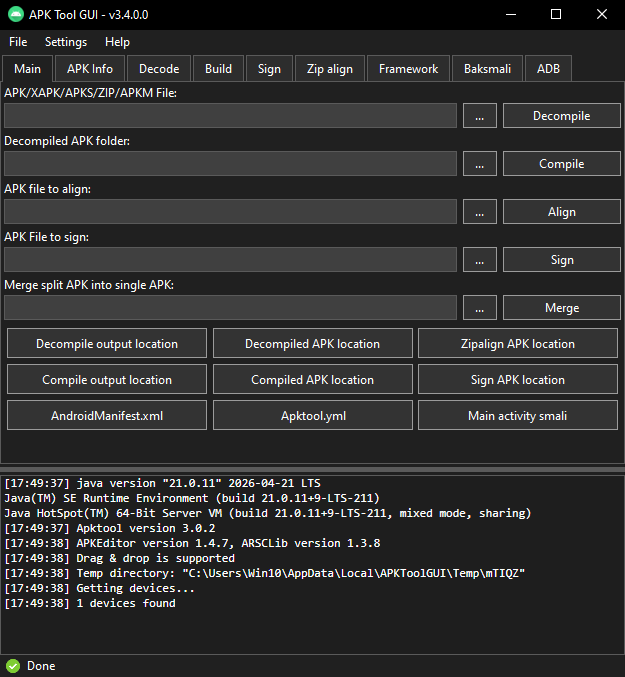Click the '1 devices found' log line
Screen dimensions: 625x677
pos(90,603)
